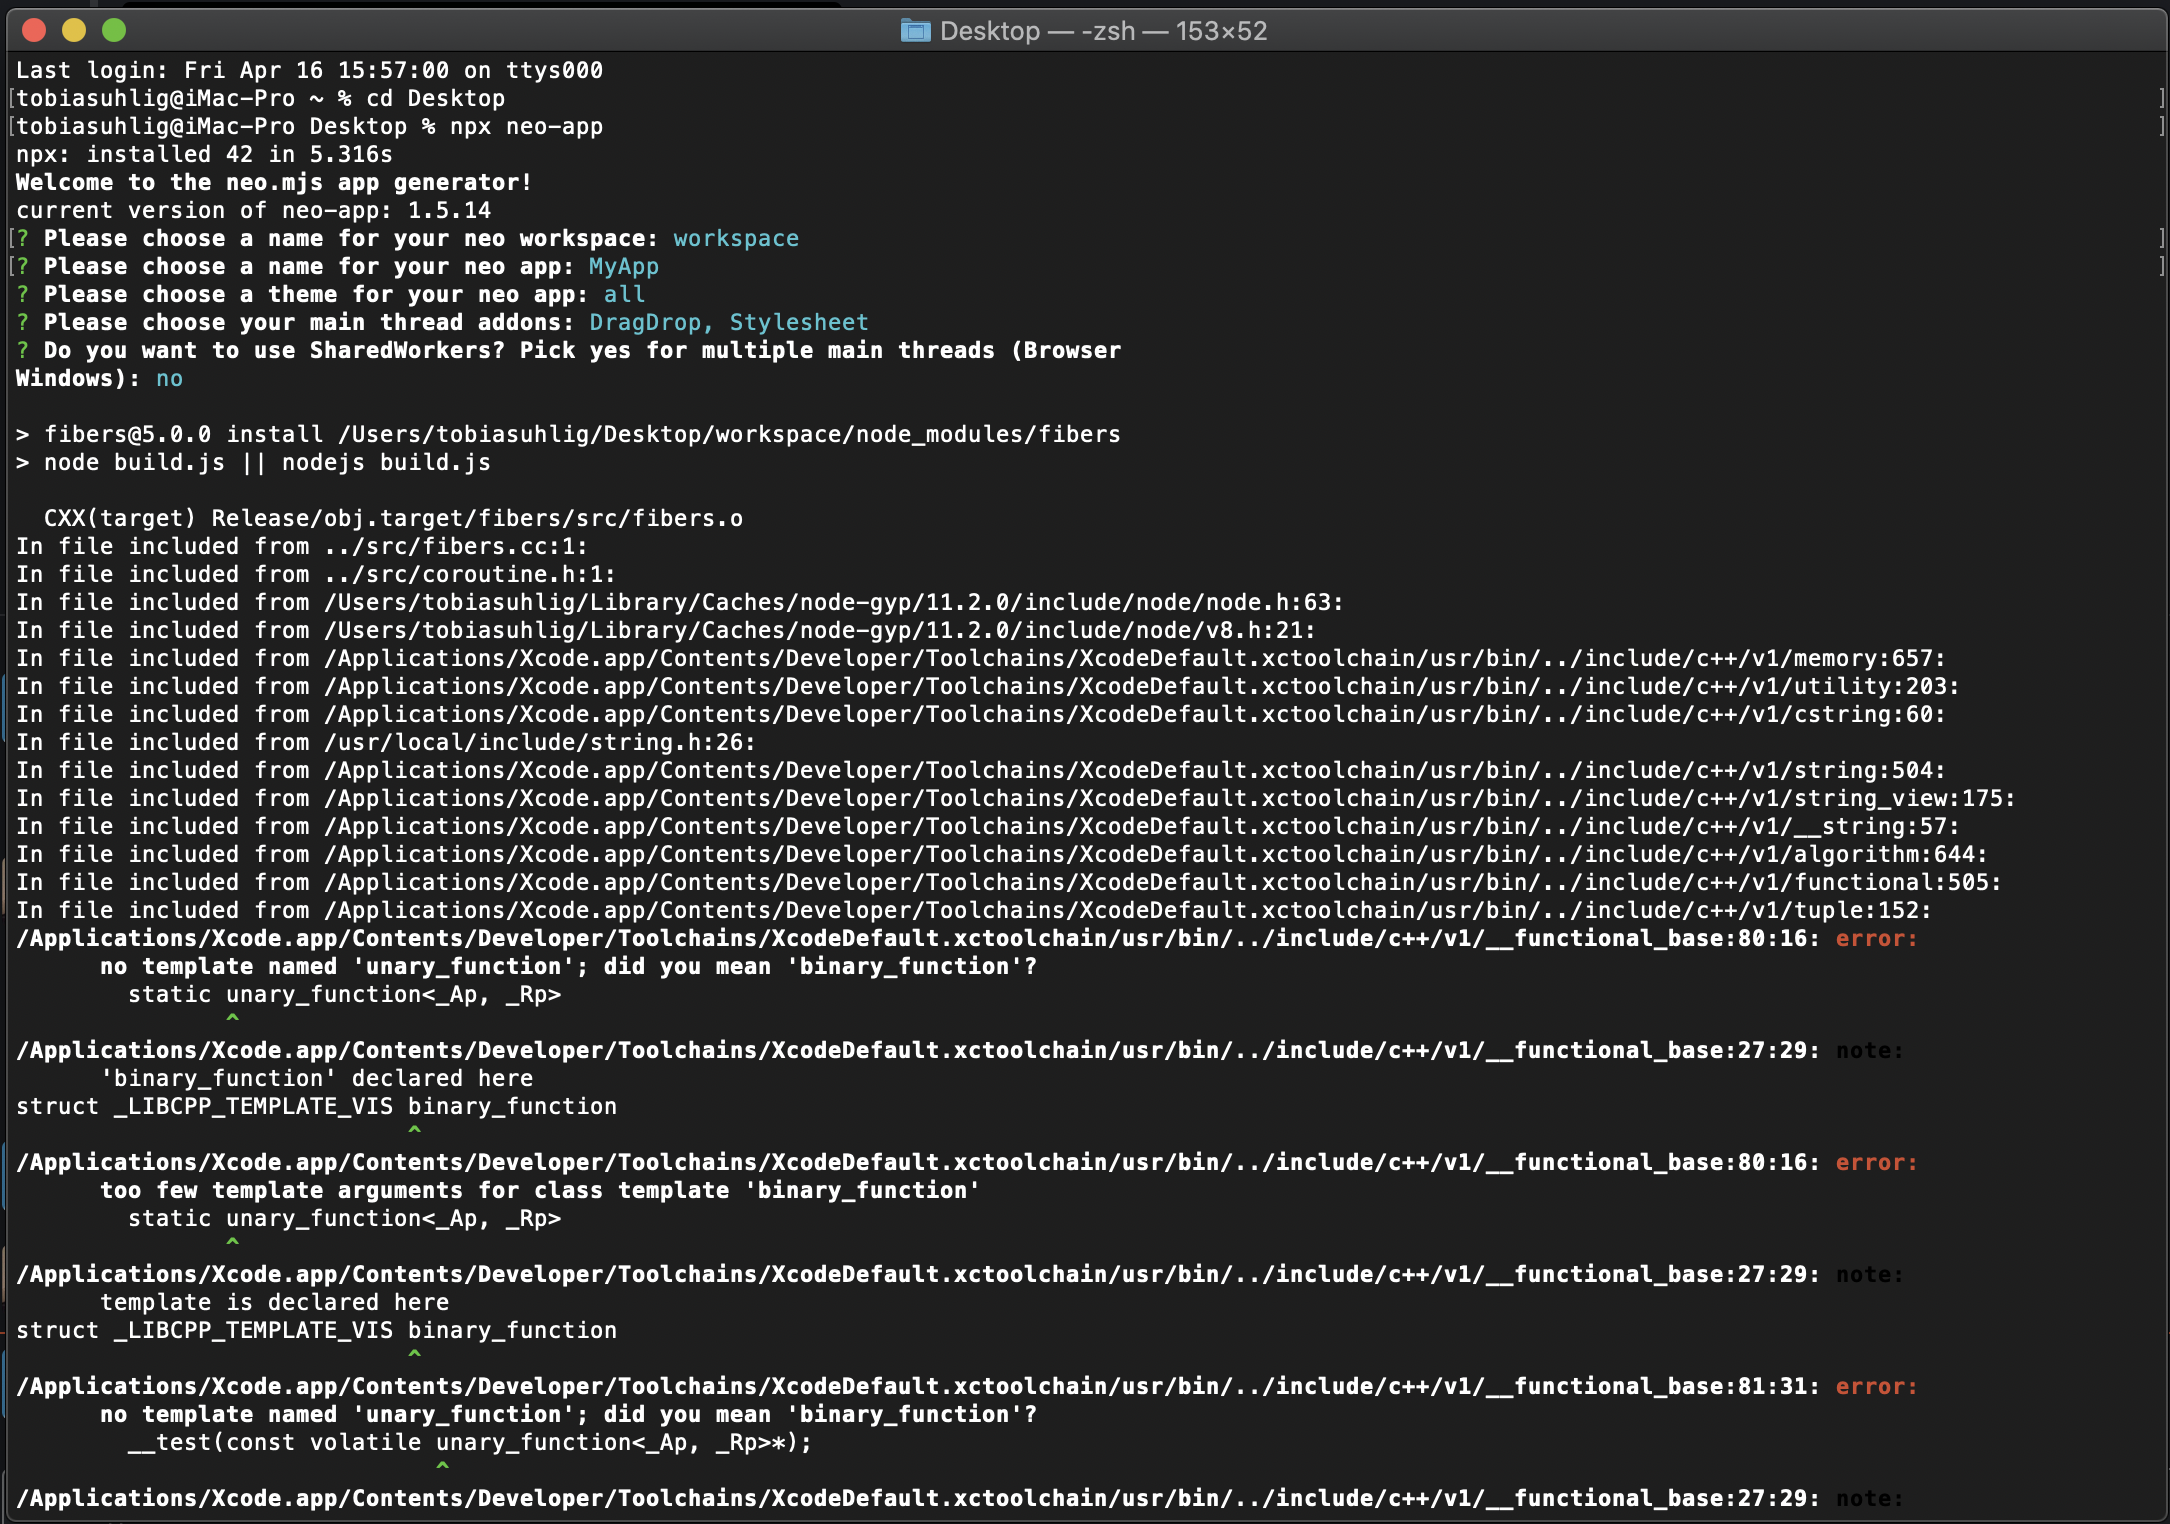2170x1524 pixels.
Task: Click the '/usr/local/include/string.h:26:' line
Action: (x=386, y=742)
